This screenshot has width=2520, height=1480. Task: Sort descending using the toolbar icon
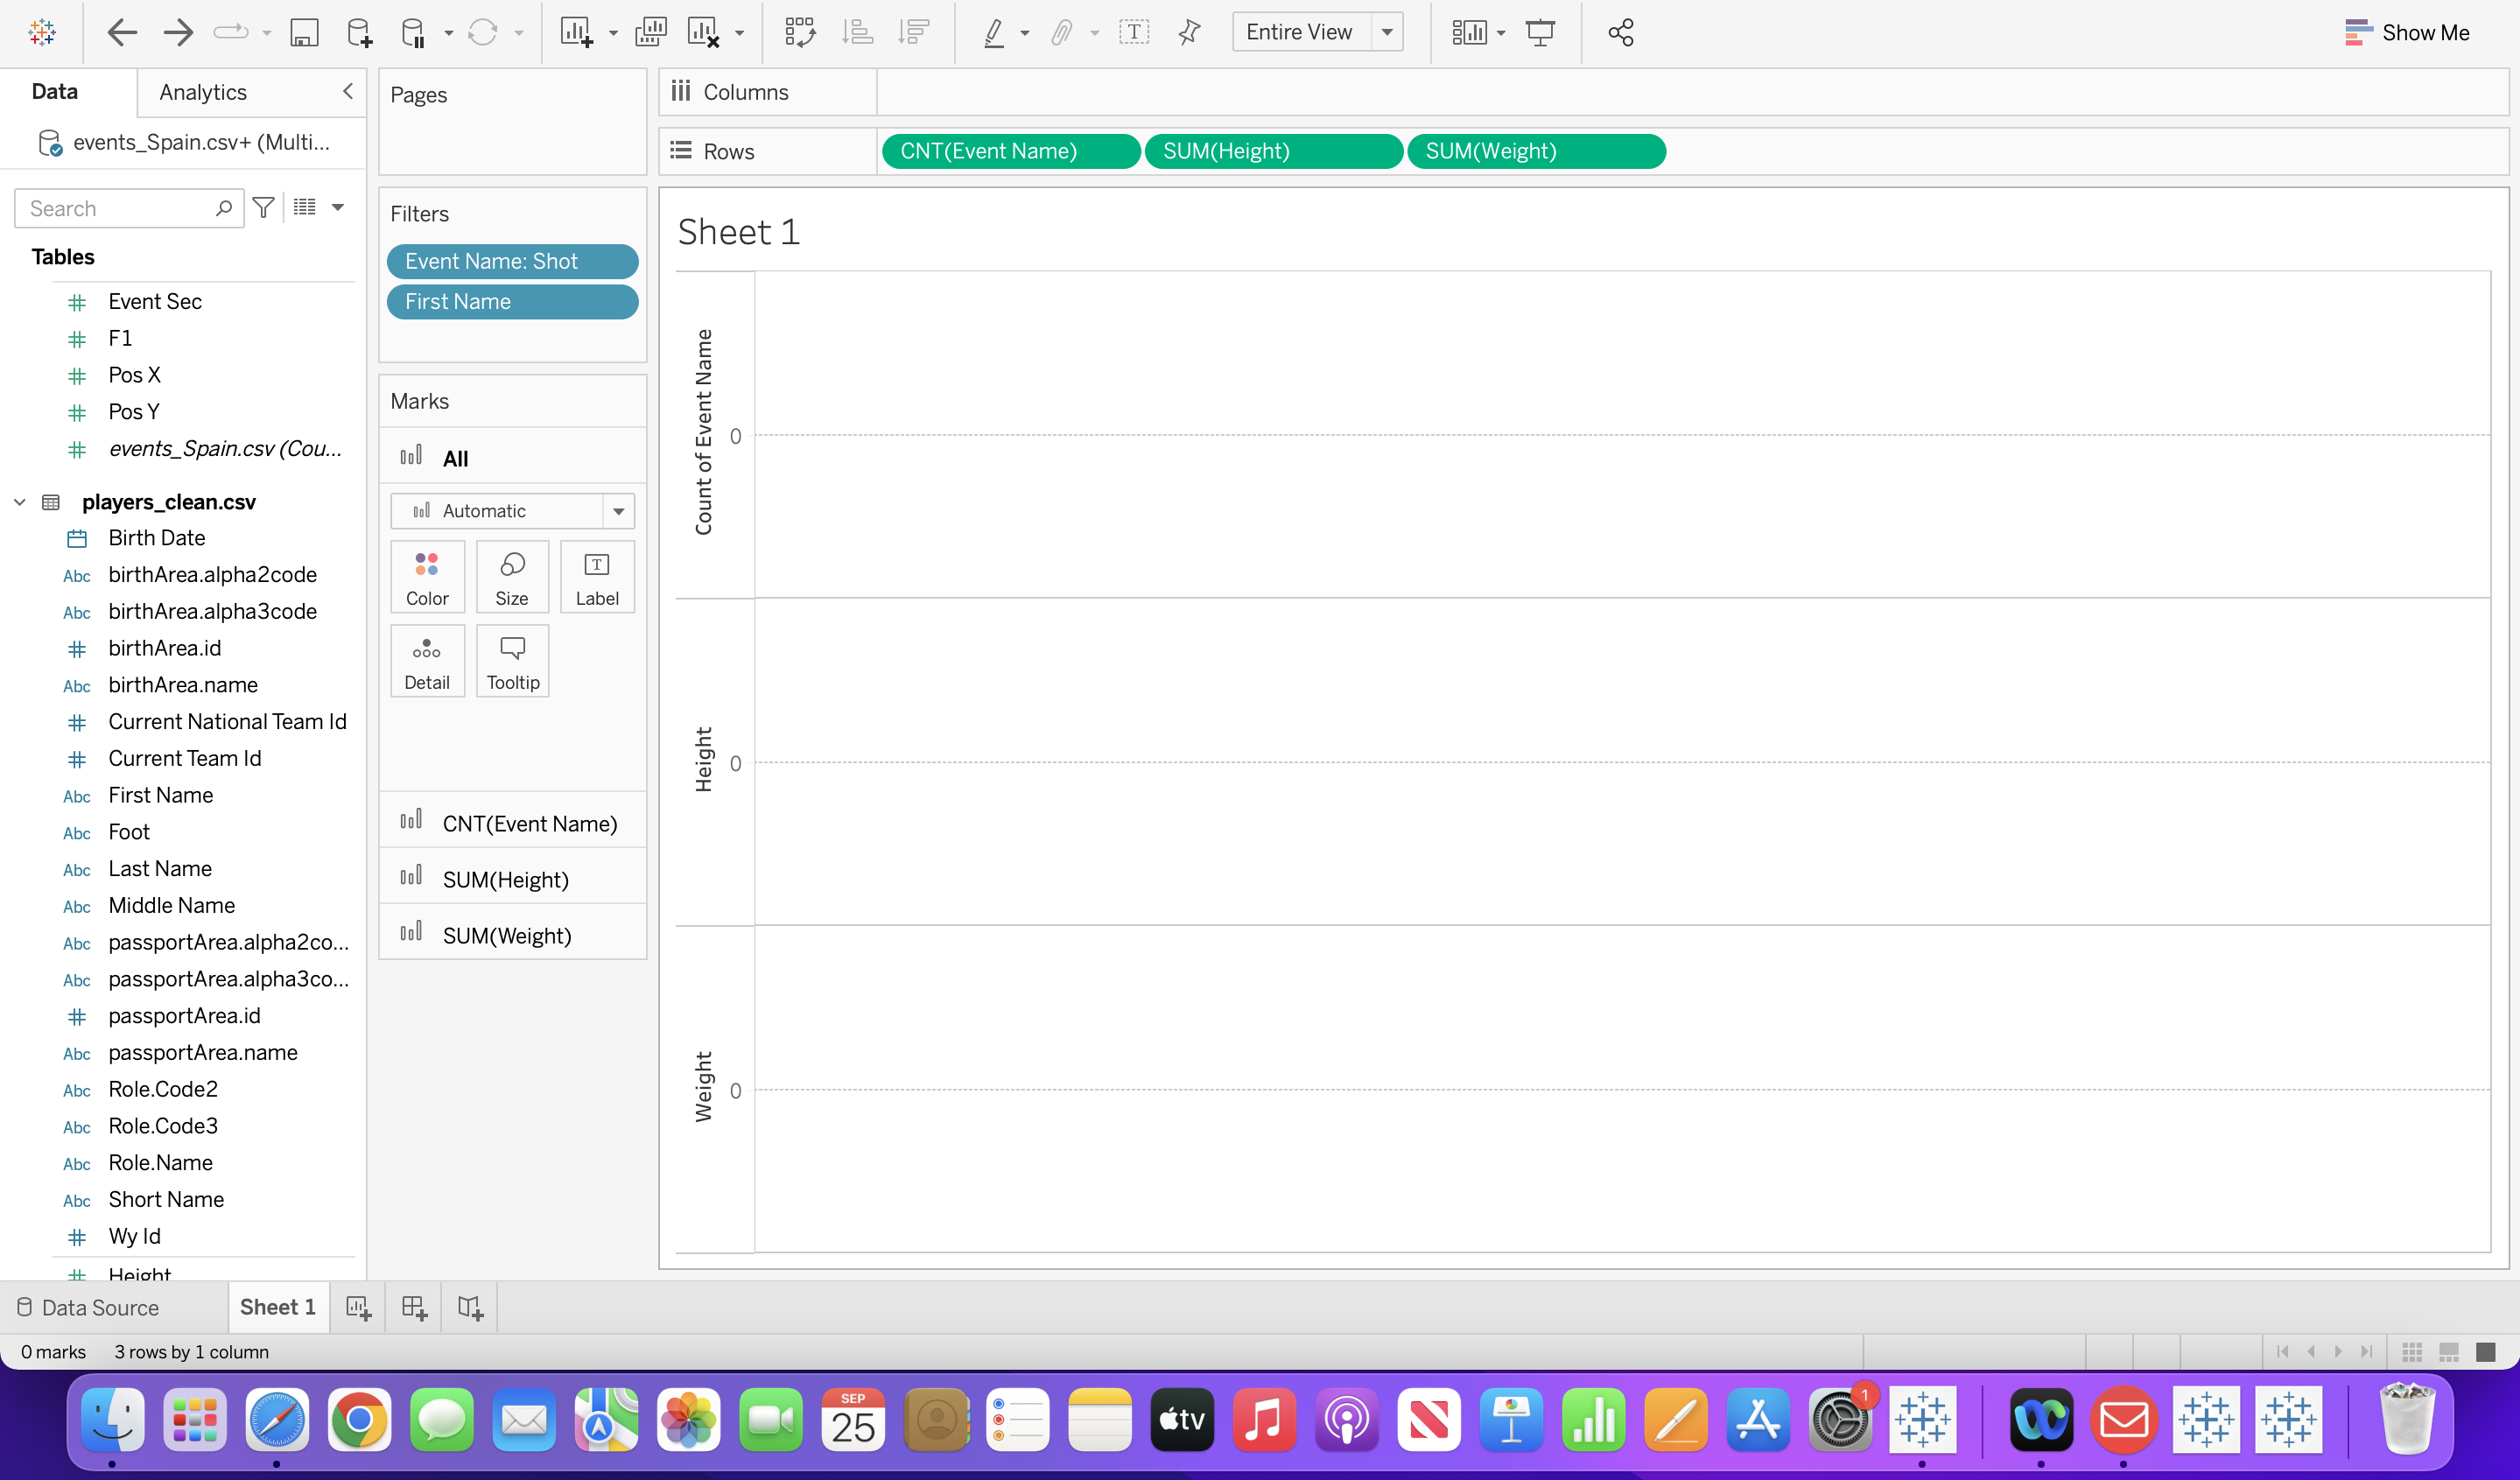[x=913, y=32]
